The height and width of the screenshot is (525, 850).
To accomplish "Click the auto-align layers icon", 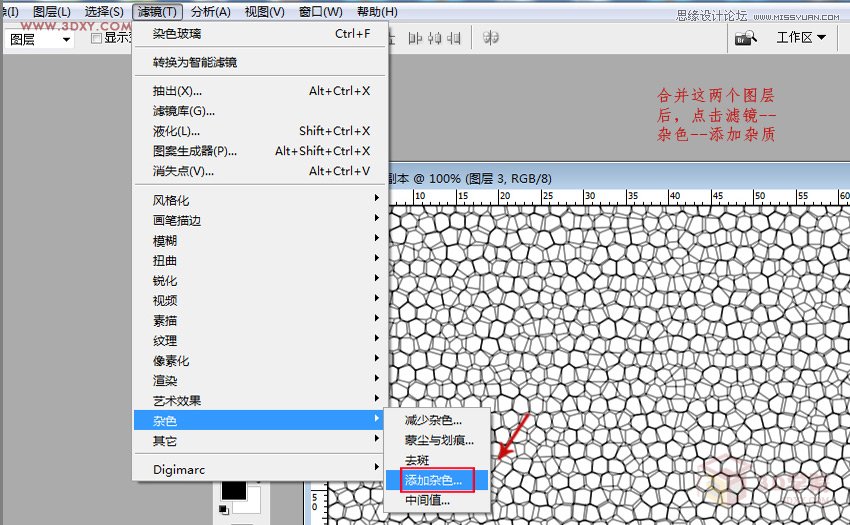I will click(x=491, y=38).
